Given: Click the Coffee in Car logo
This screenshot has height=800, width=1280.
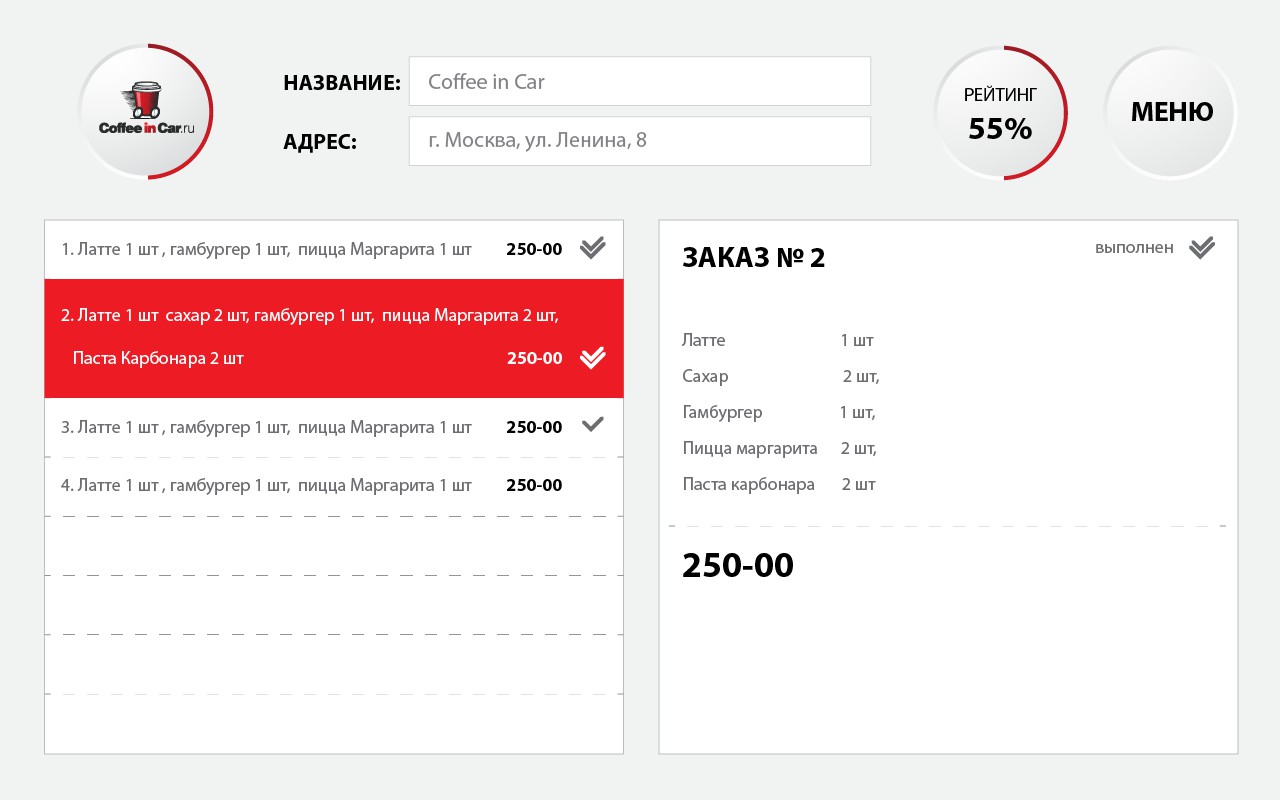Looking at the screenshot, I should pyautogui.click(x=145, y=112).
